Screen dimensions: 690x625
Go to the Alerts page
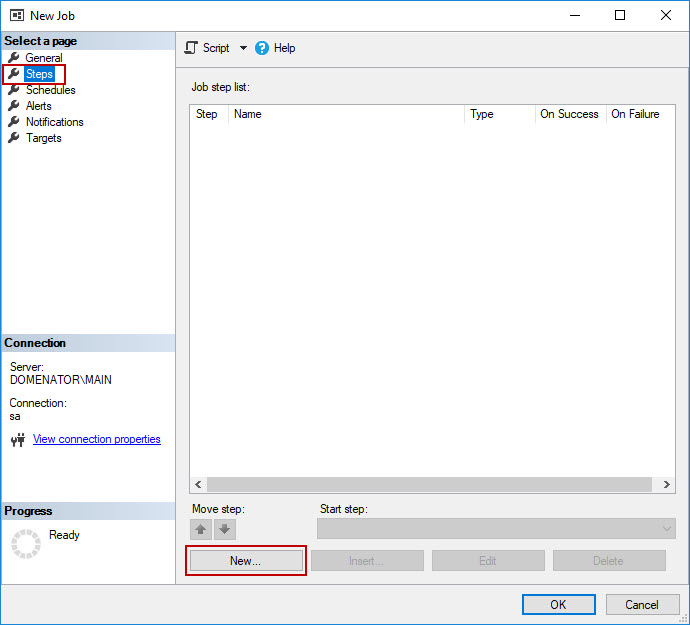tap(38, 106)
